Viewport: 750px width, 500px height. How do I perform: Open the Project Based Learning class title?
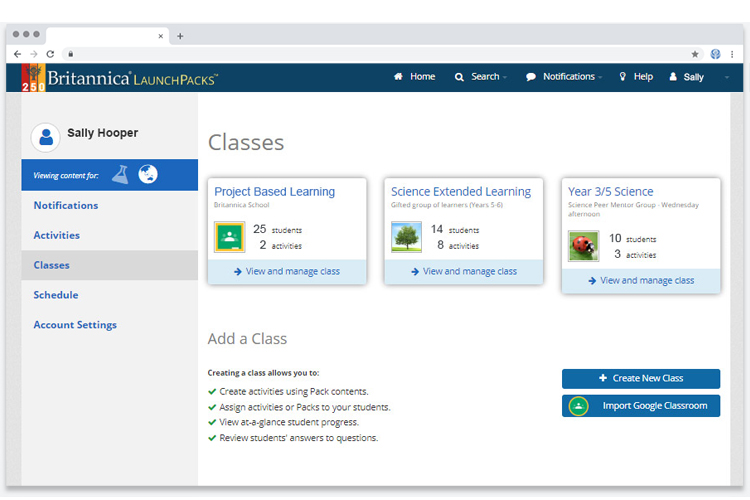click(275, 191)
